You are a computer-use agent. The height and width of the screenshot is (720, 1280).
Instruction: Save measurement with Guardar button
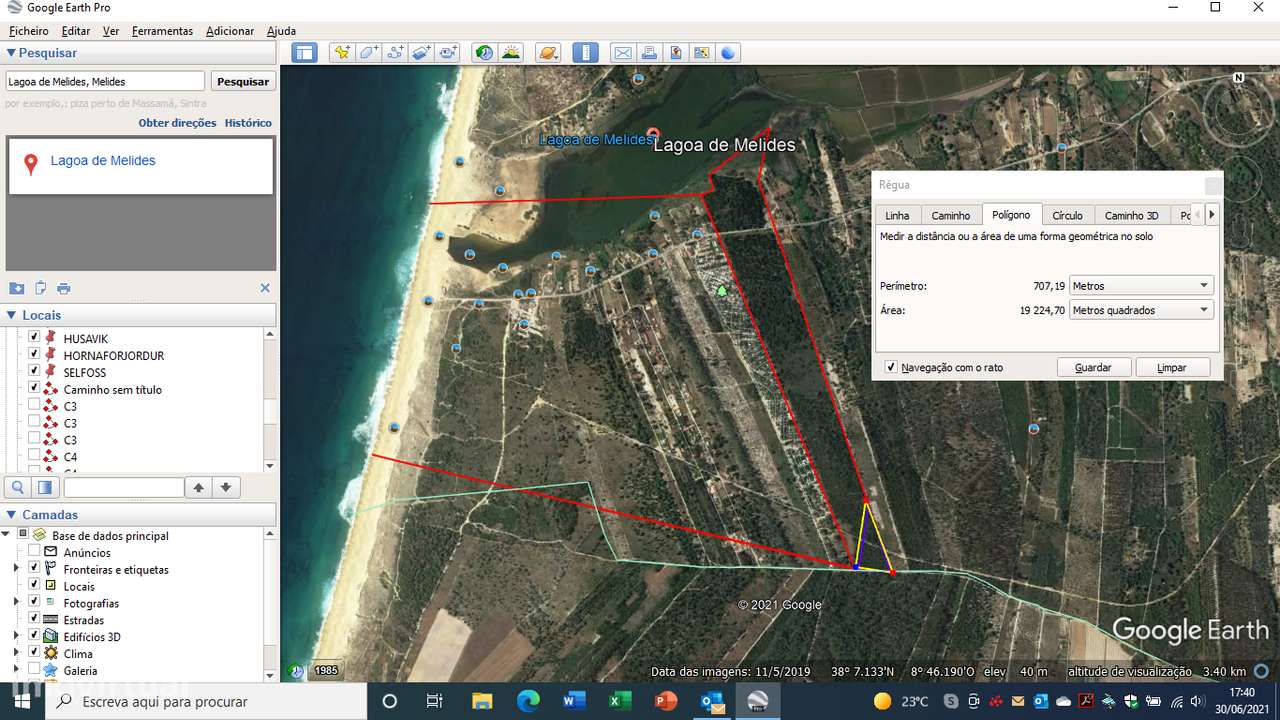coord(1093,367)
